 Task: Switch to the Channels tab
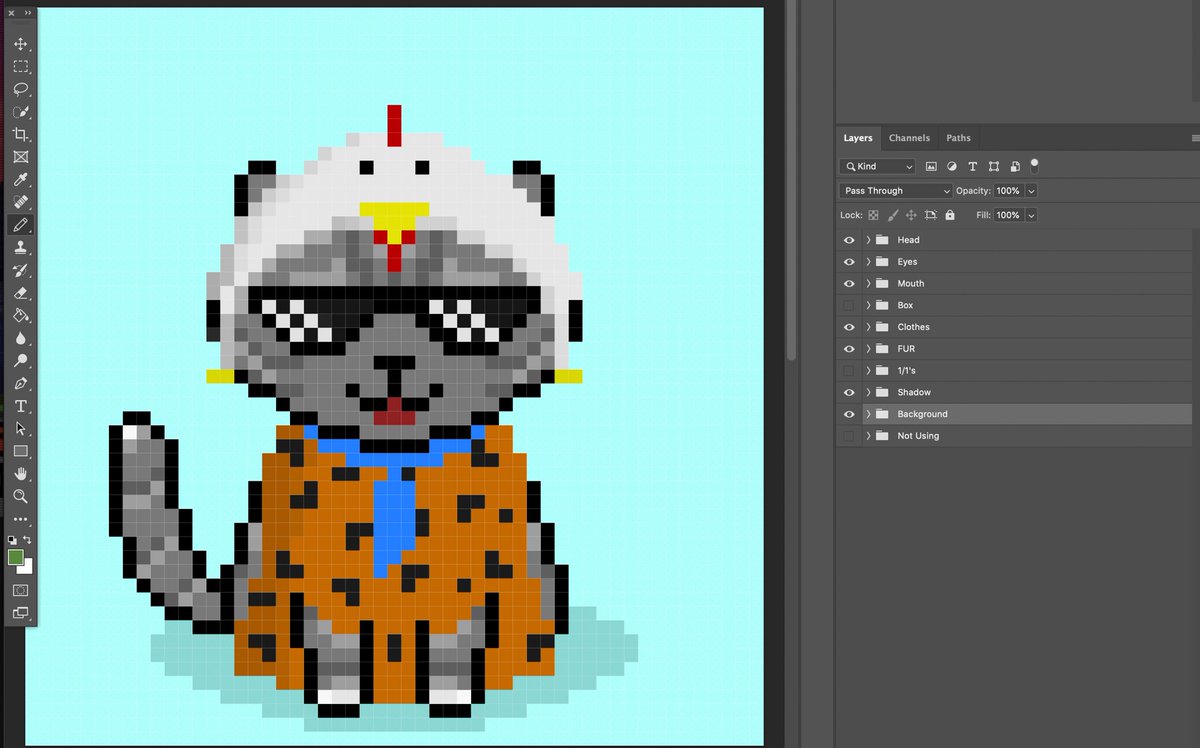point(909,138)
